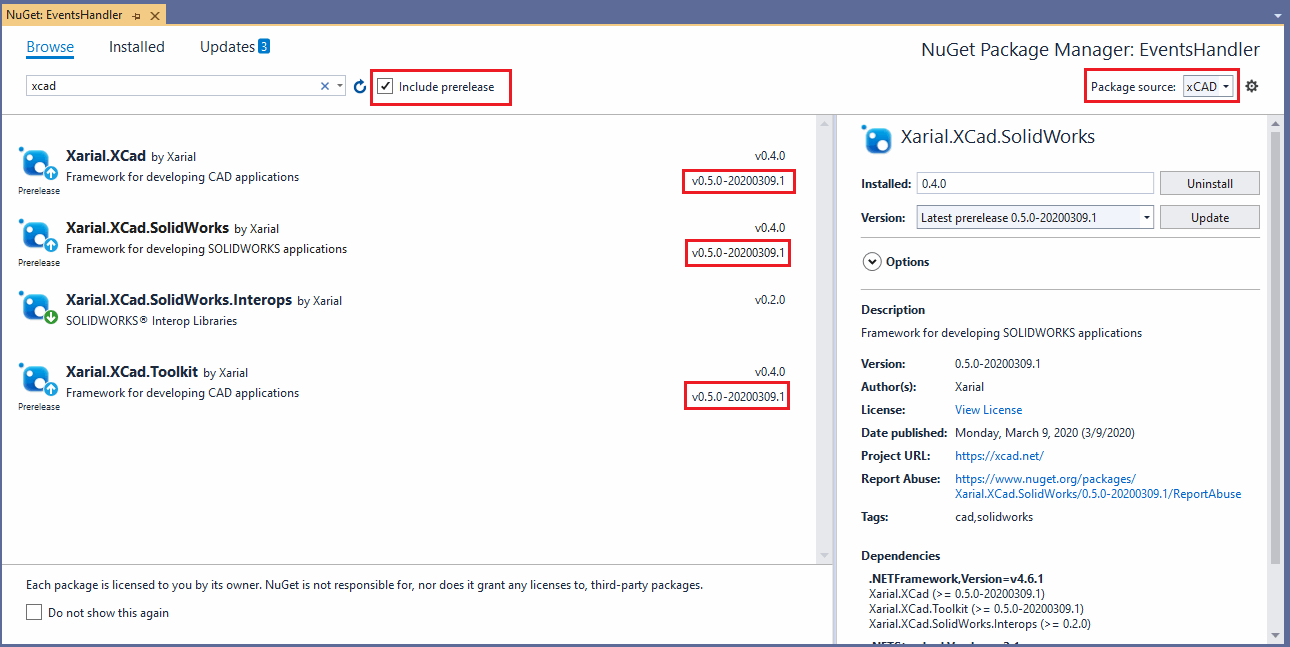Click the Xarial.XCad package icon in list

point(38,164)
